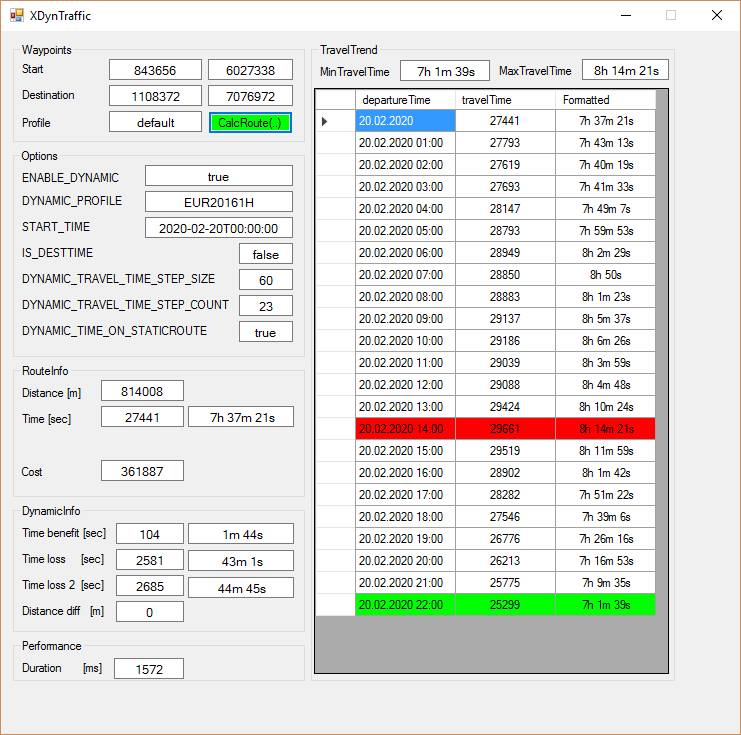
Task: Click the Profile default field
Action: coord(155,122)
